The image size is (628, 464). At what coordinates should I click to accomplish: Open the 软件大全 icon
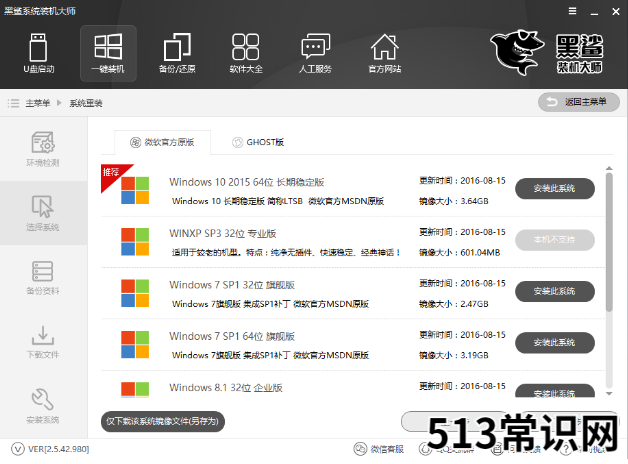tap(246, 53)
